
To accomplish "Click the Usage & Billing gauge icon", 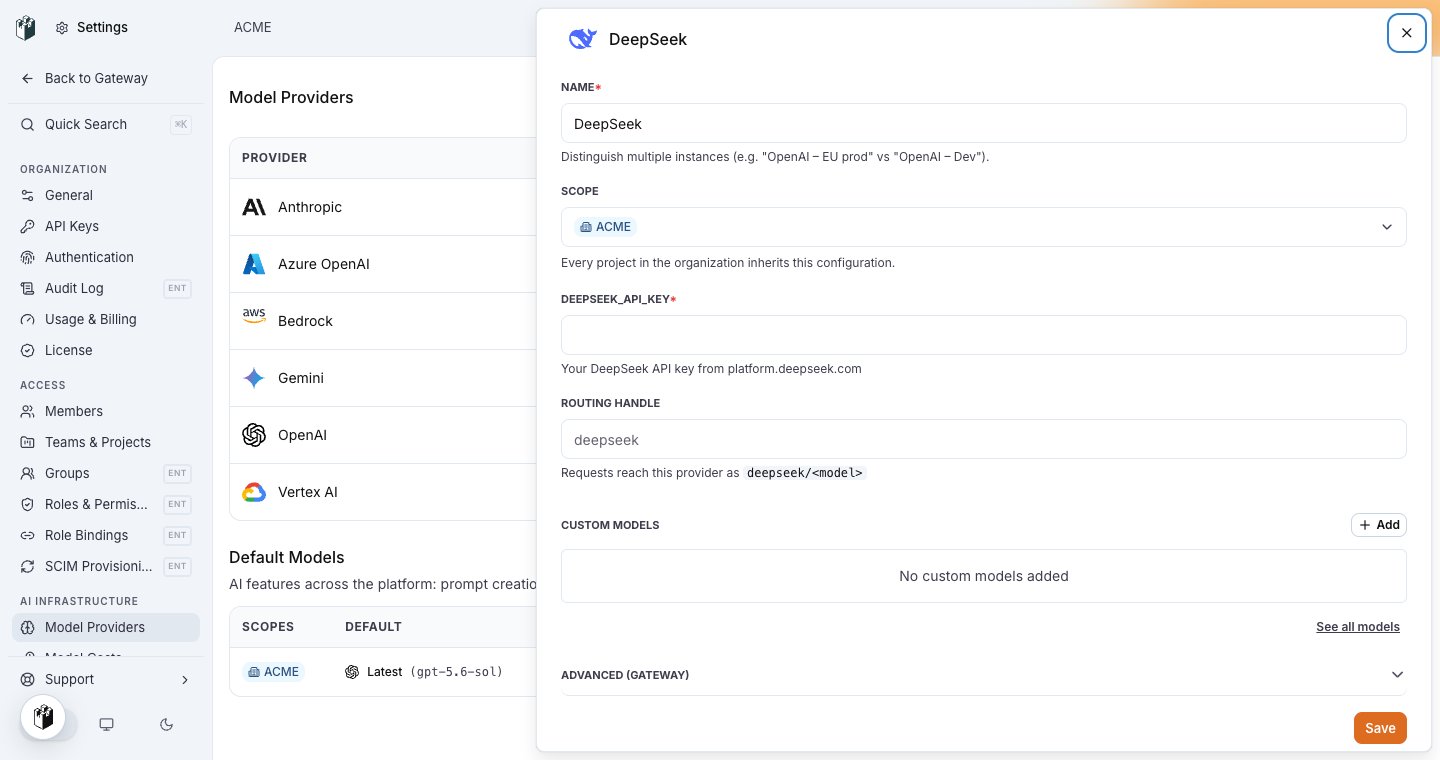I will [27, 319].
